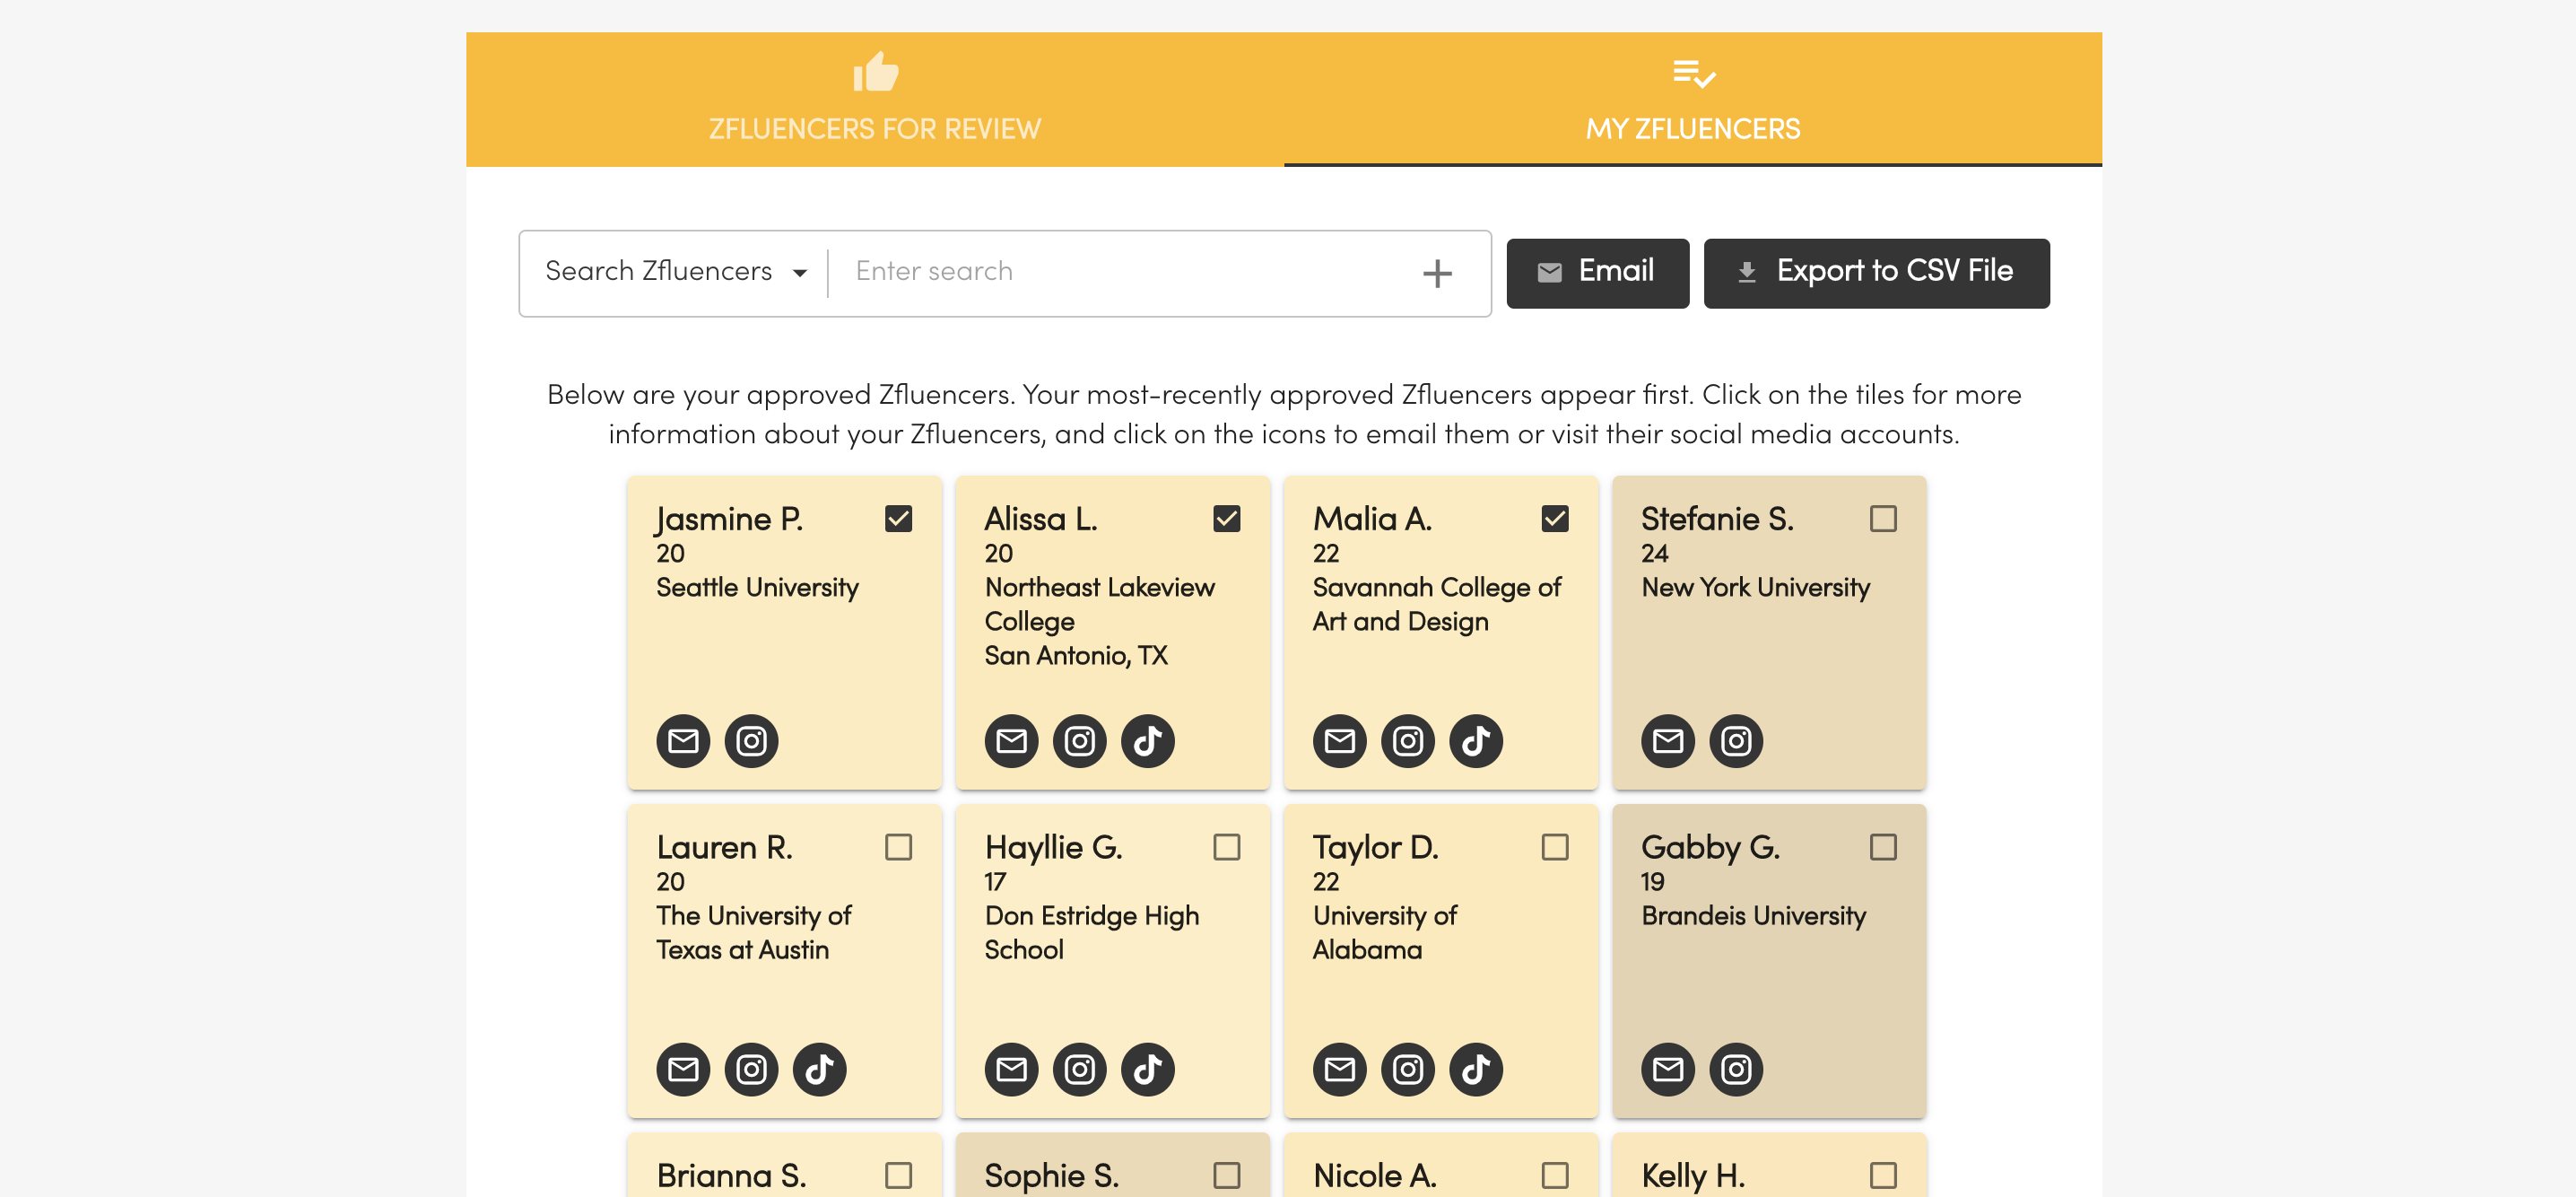Open Gabby G. tile name
This screenshot has width=2576, height=1197.
1710,848
